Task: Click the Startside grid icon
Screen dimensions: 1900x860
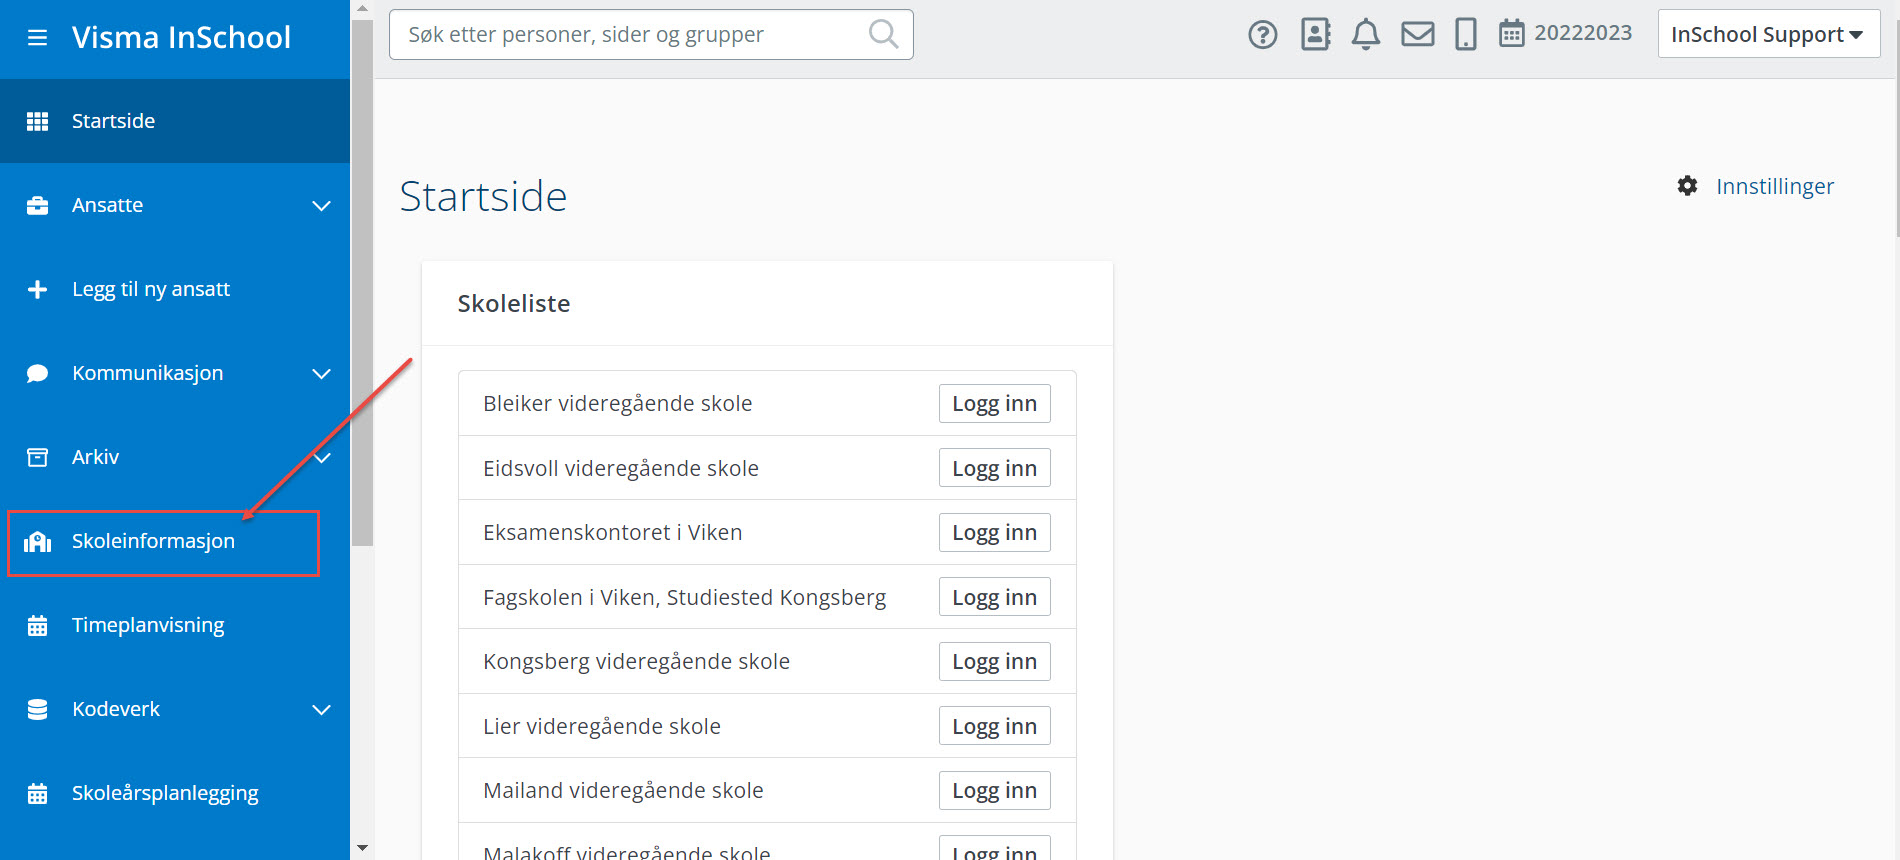Action: click(37, 121)
